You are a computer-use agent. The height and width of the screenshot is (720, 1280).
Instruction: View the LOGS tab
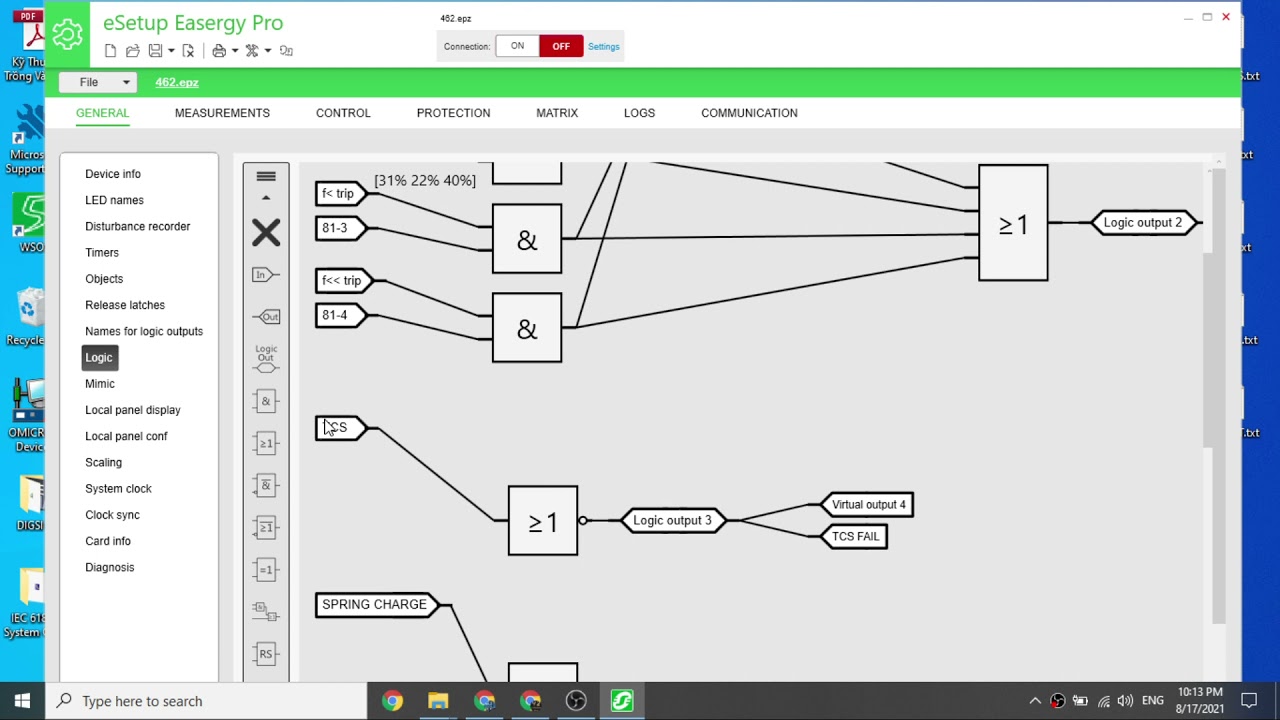(639, 113)
